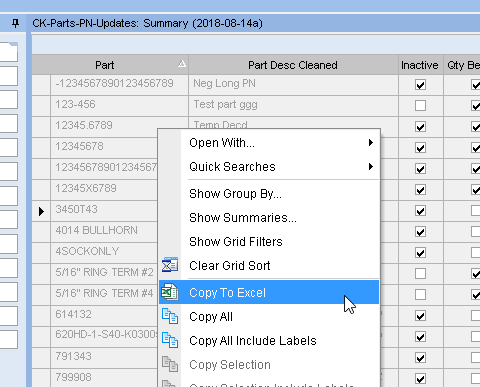Check Inactive for 5/16" RING TERM #4
This screenshot has height=387, width=480.
click(420, 295)
